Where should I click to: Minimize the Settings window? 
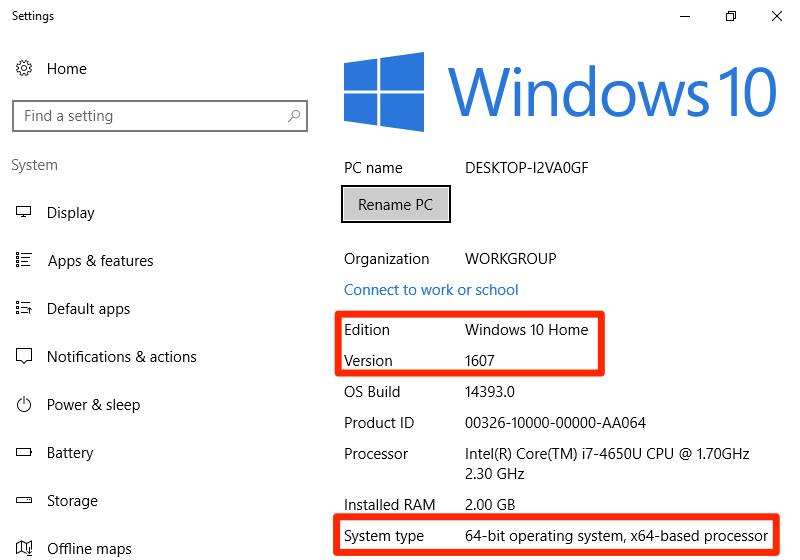[x=685, y=16]
